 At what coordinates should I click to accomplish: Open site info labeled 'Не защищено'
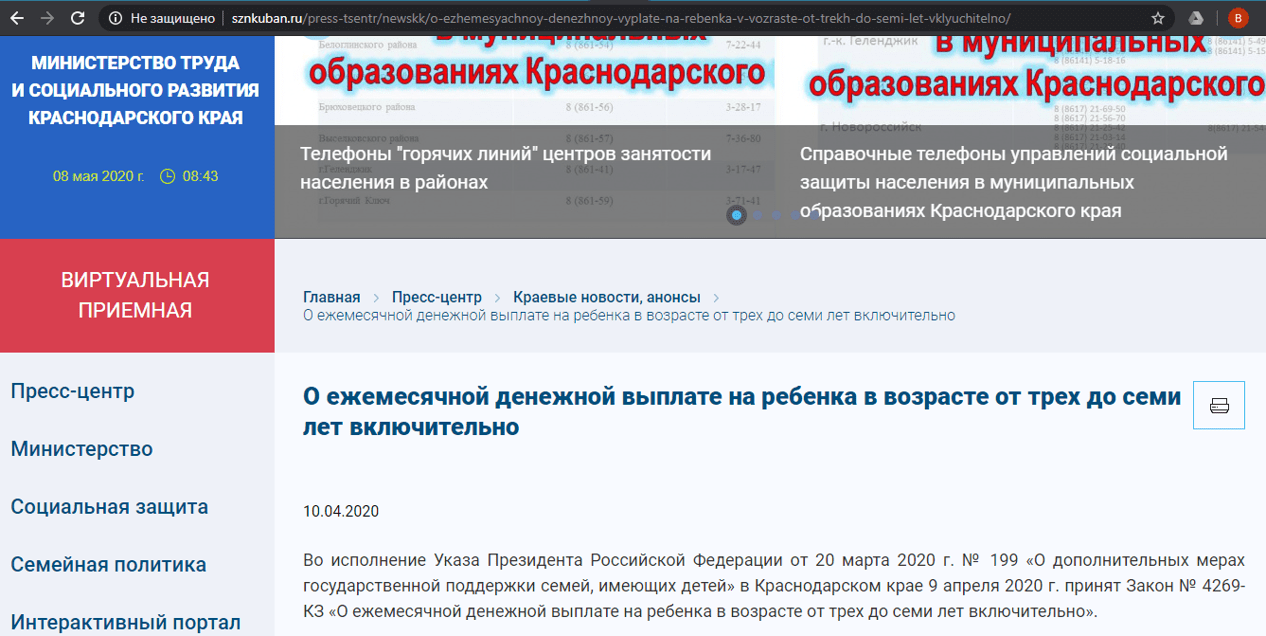click(x=162, y=18)
